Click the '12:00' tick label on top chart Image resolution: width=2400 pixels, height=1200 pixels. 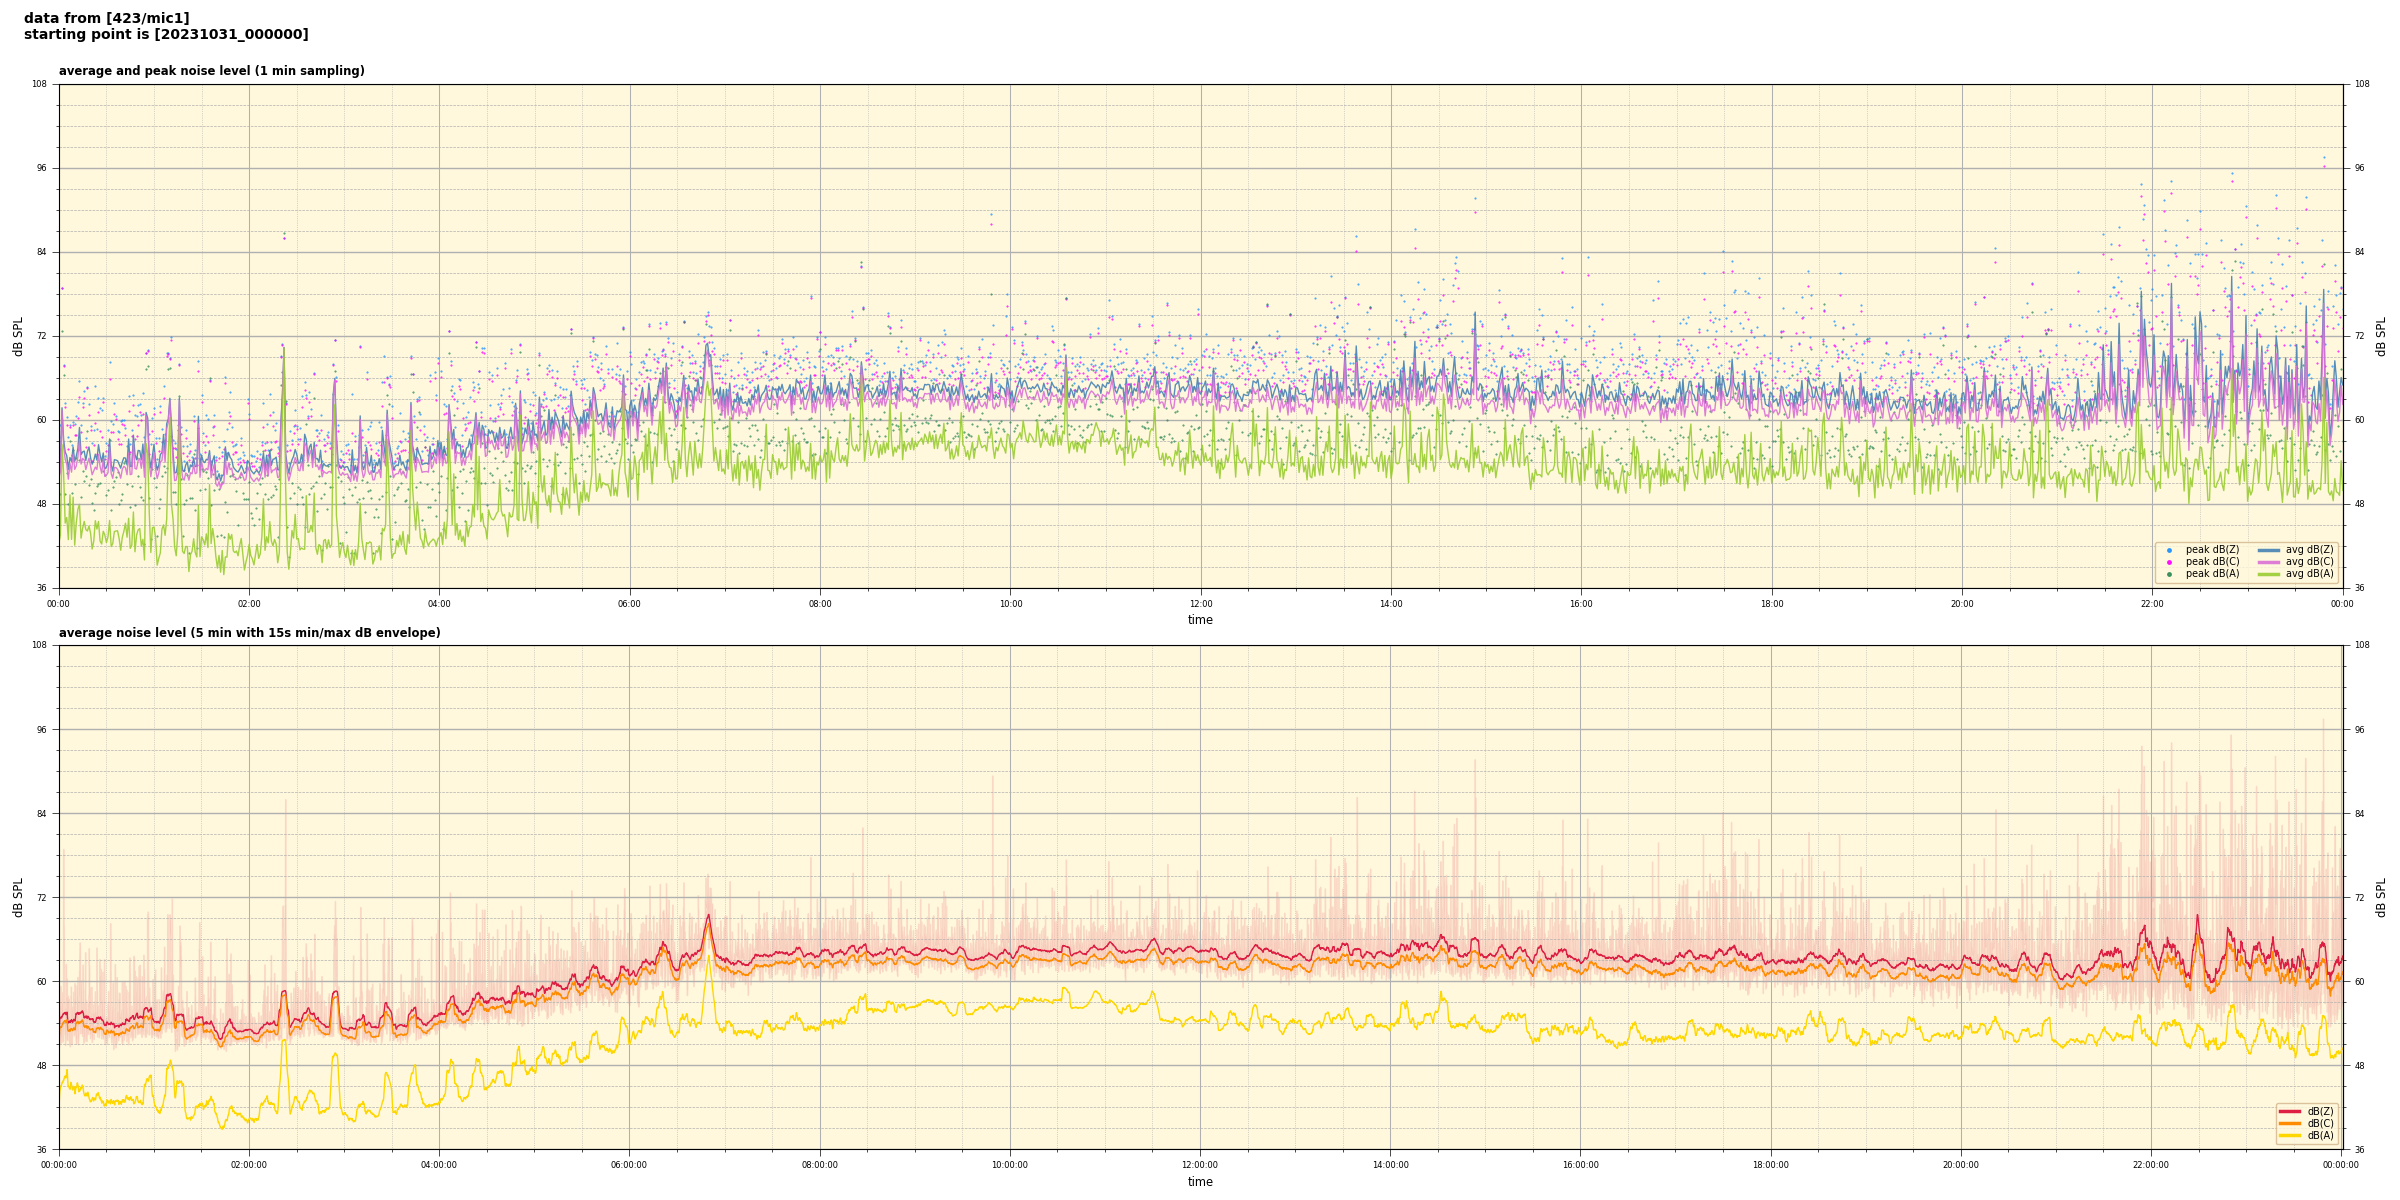[1200, 604]
